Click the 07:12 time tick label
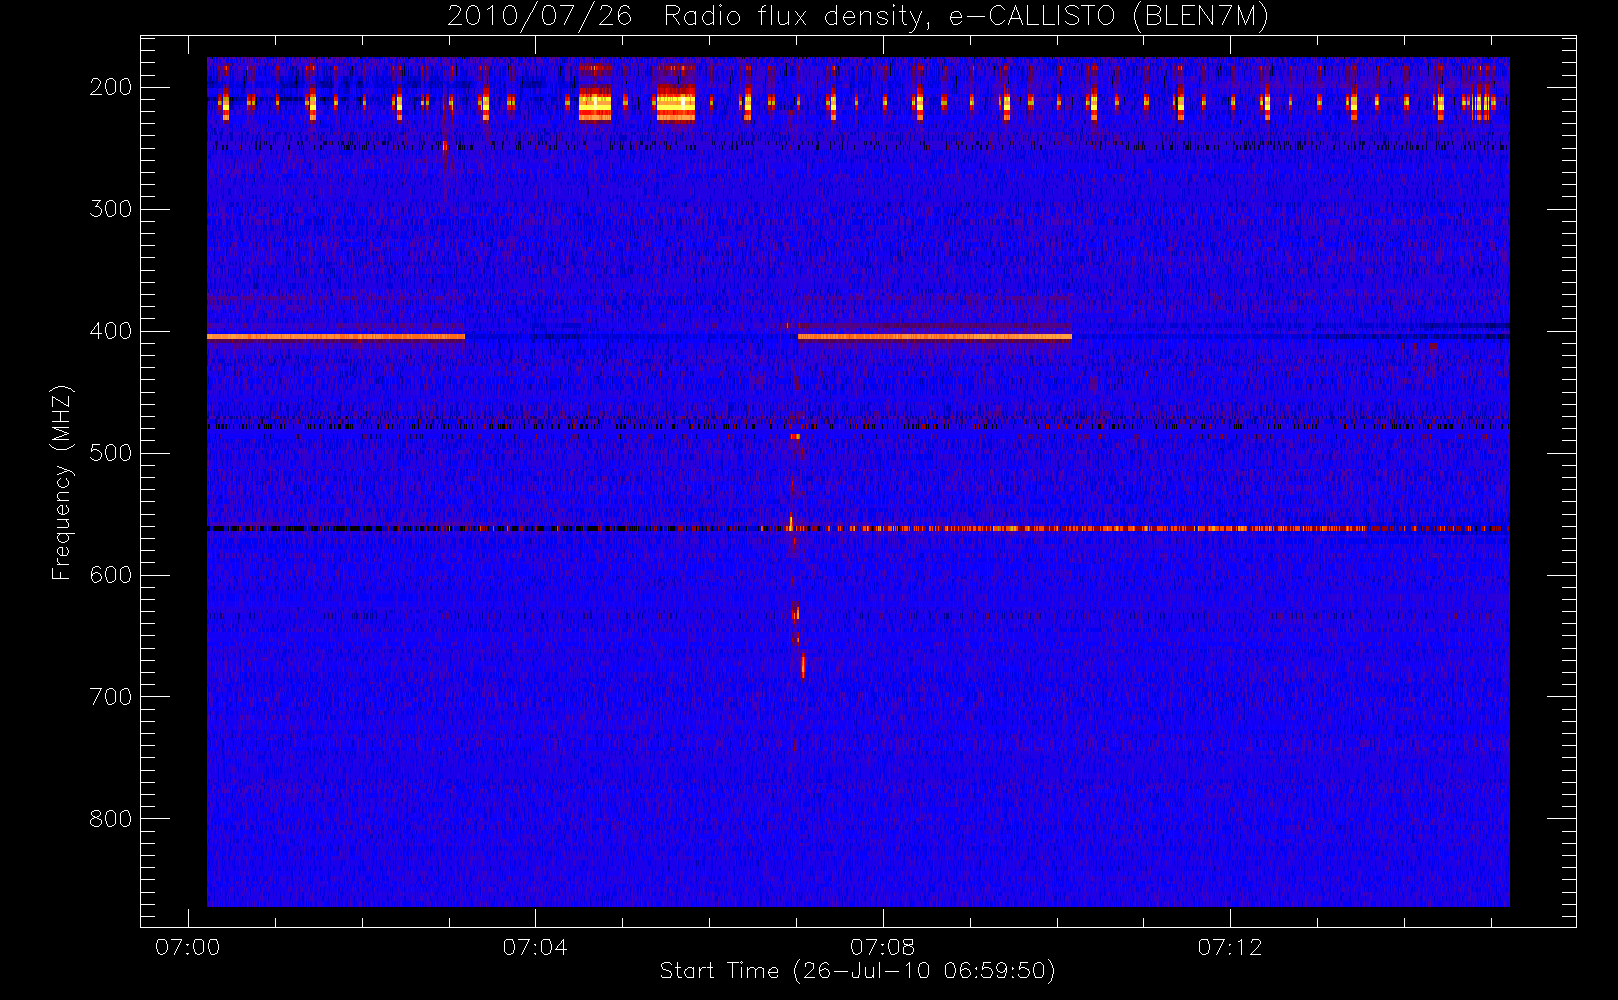Image resolution: width=1618 pixels, height=1000 pixels. (x=1230, y=947)
